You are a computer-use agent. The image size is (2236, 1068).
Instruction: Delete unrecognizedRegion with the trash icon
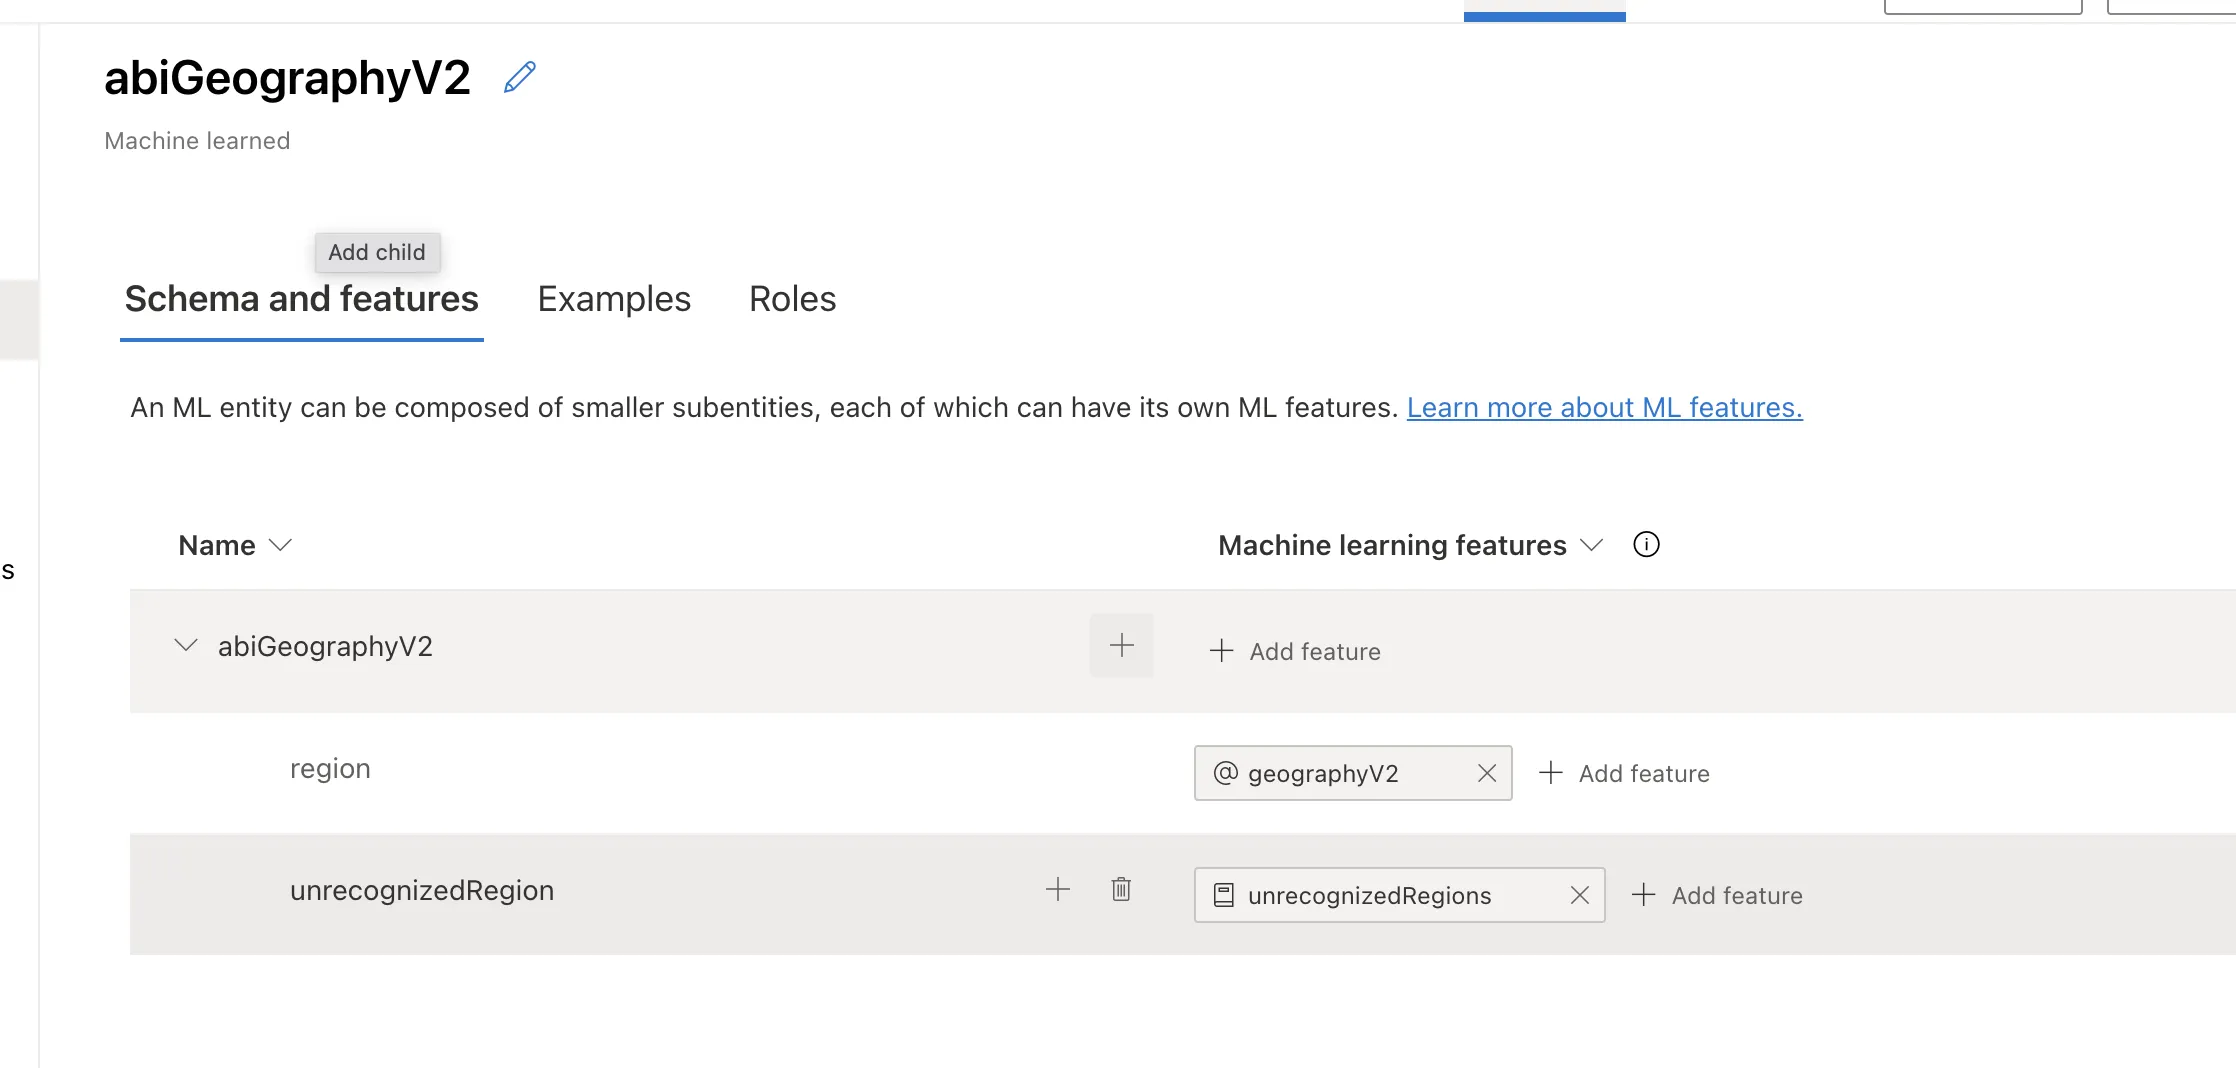point(1121,890)
